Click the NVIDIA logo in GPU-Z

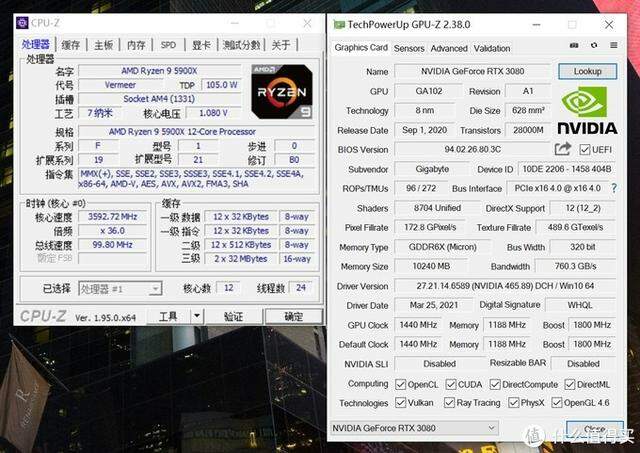coord(587,111)
